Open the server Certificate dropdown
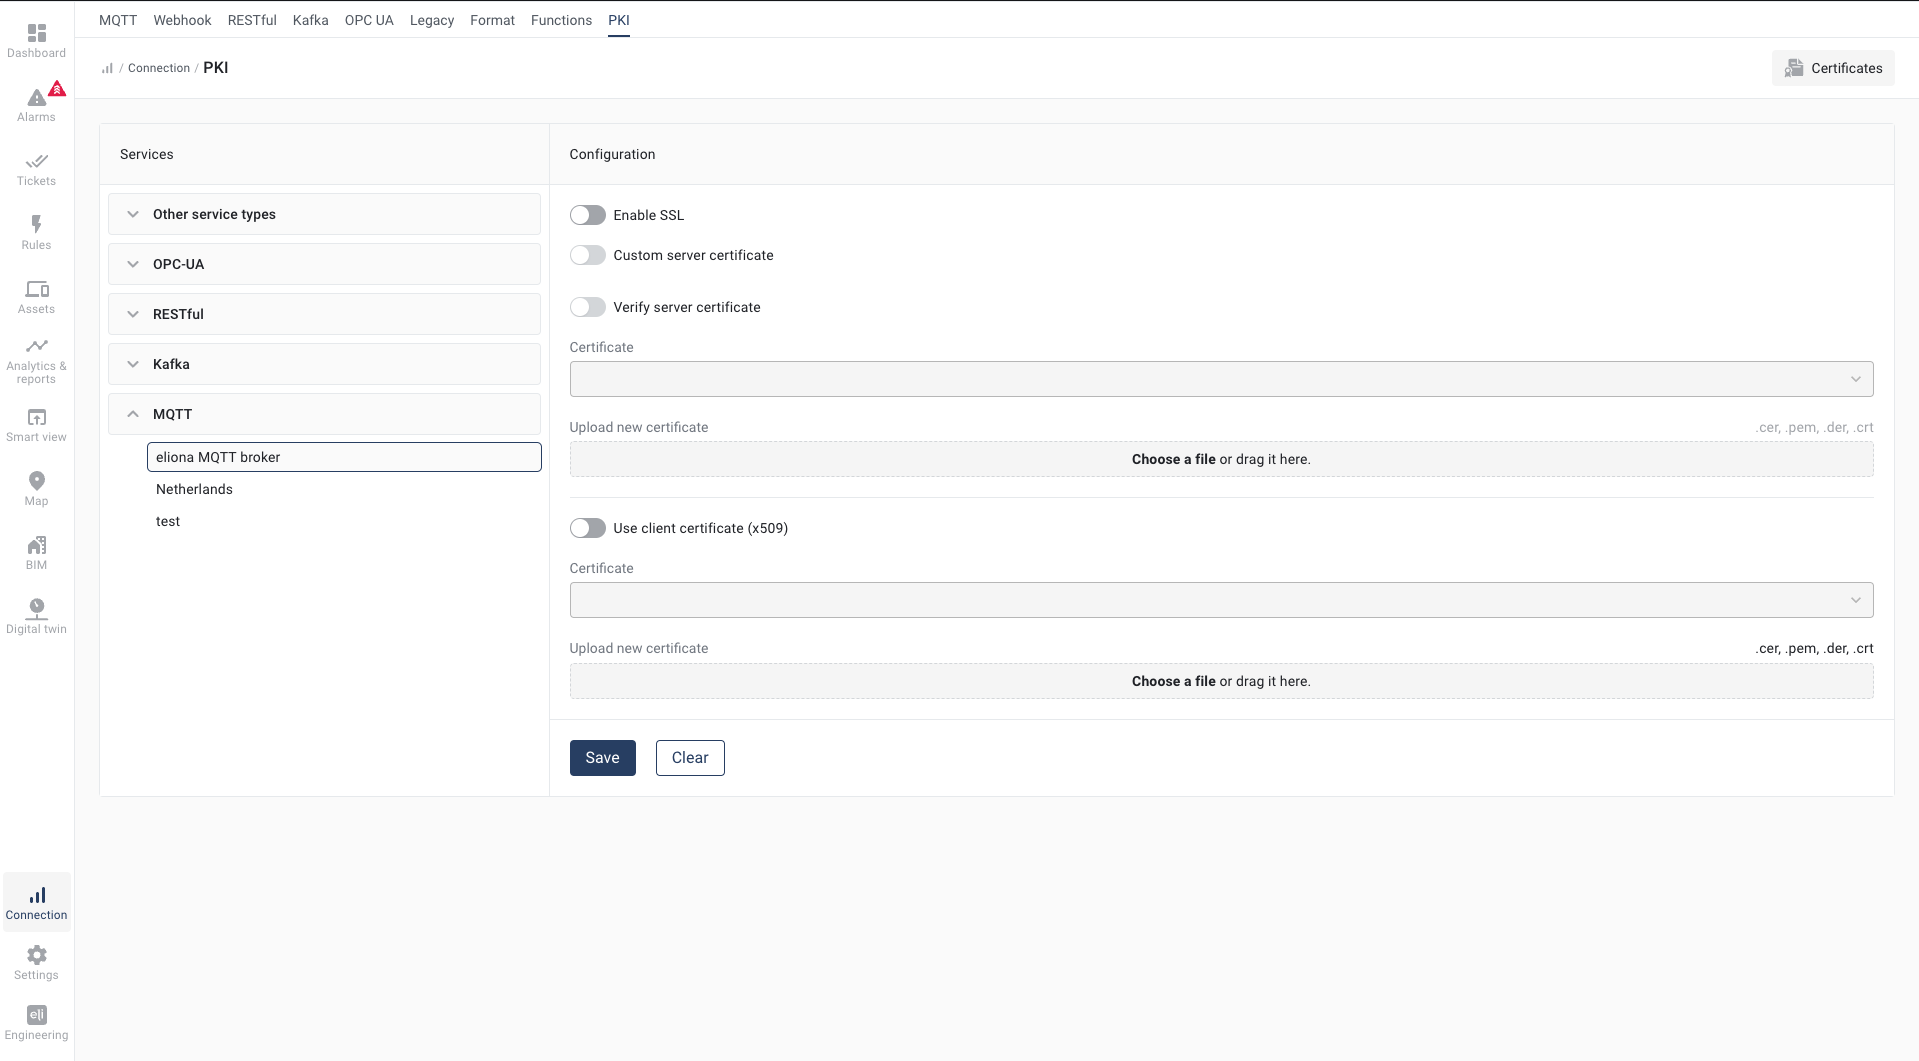This screenshot has width=1919, height=1061. point(1221,379)
